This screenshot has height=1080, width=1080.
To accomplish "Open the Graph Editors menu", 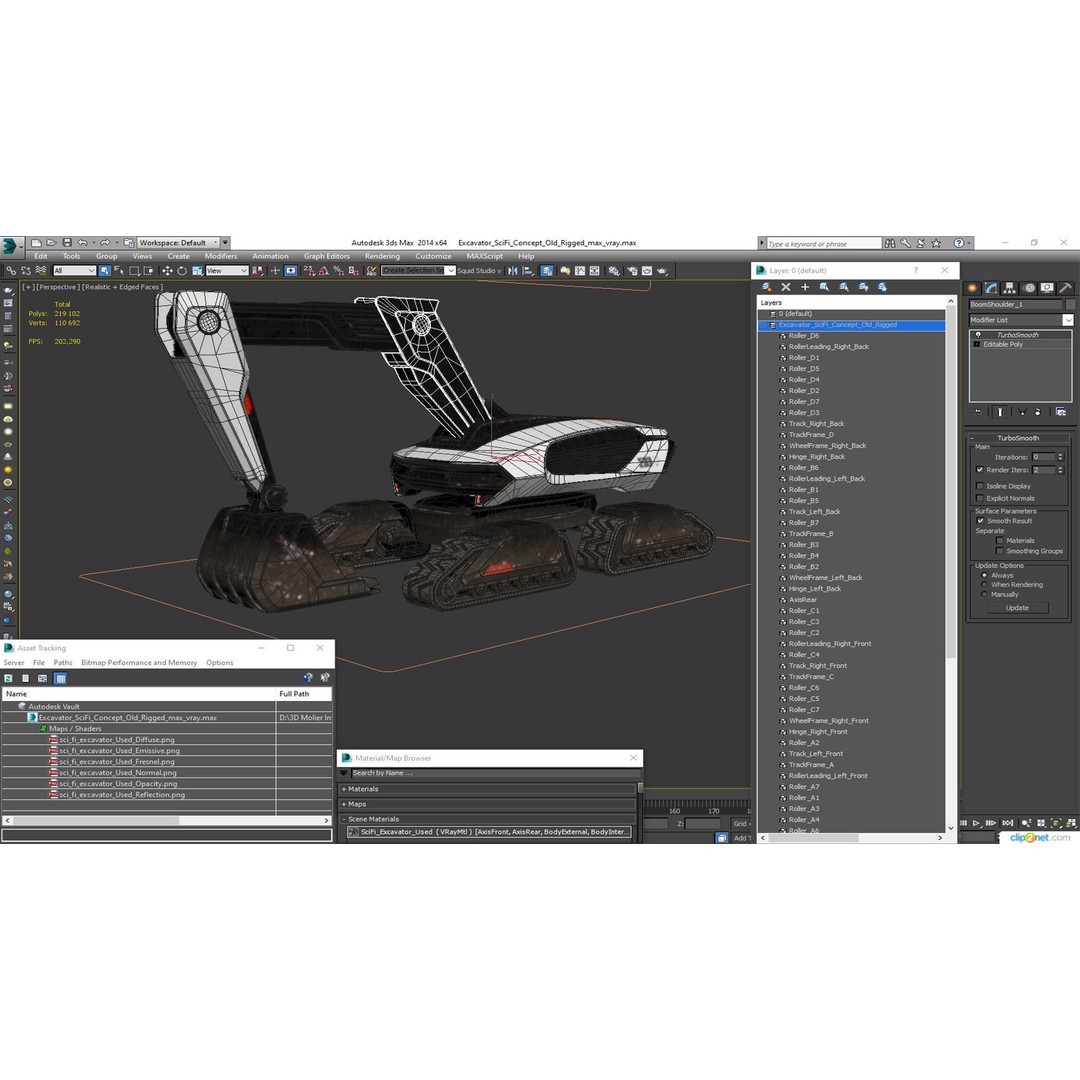I will pos(326,256).
